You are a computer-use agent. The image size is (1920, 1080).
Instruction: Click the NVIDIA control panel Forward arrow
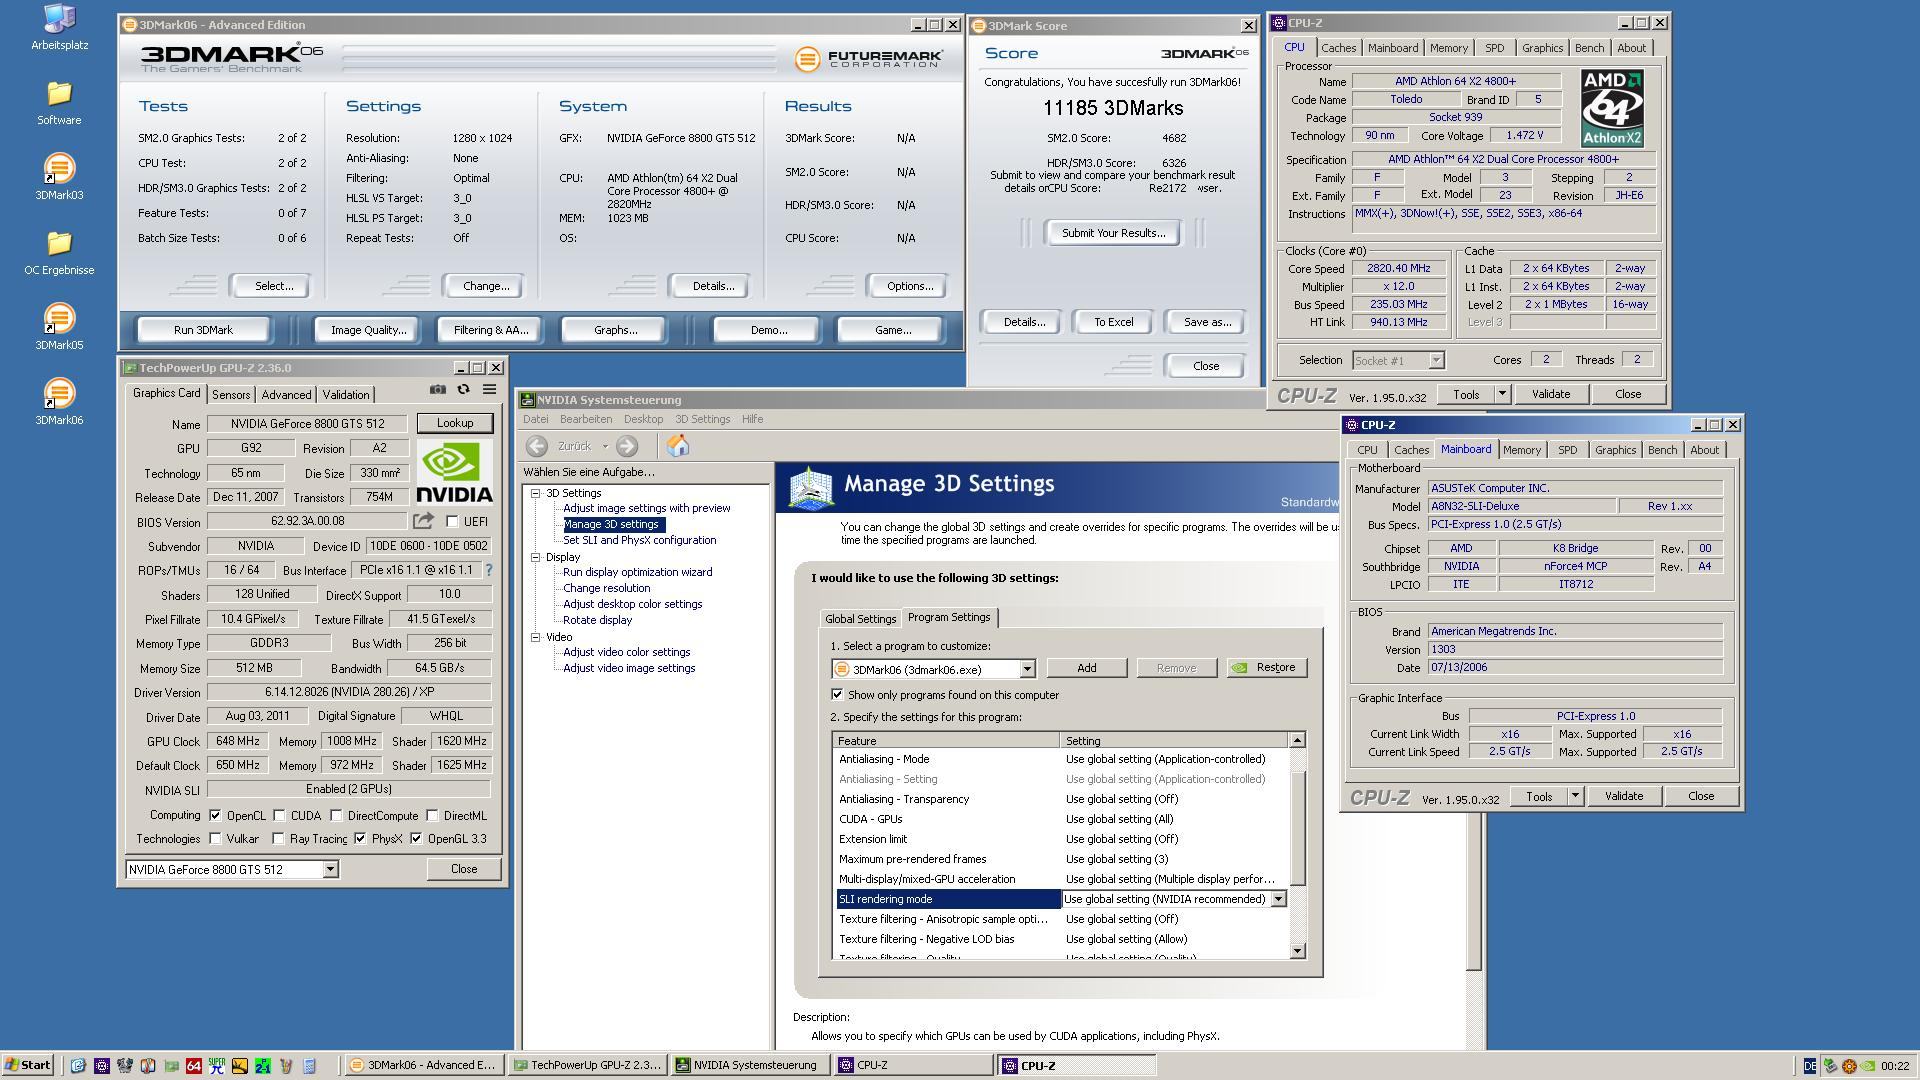[627, 446]
